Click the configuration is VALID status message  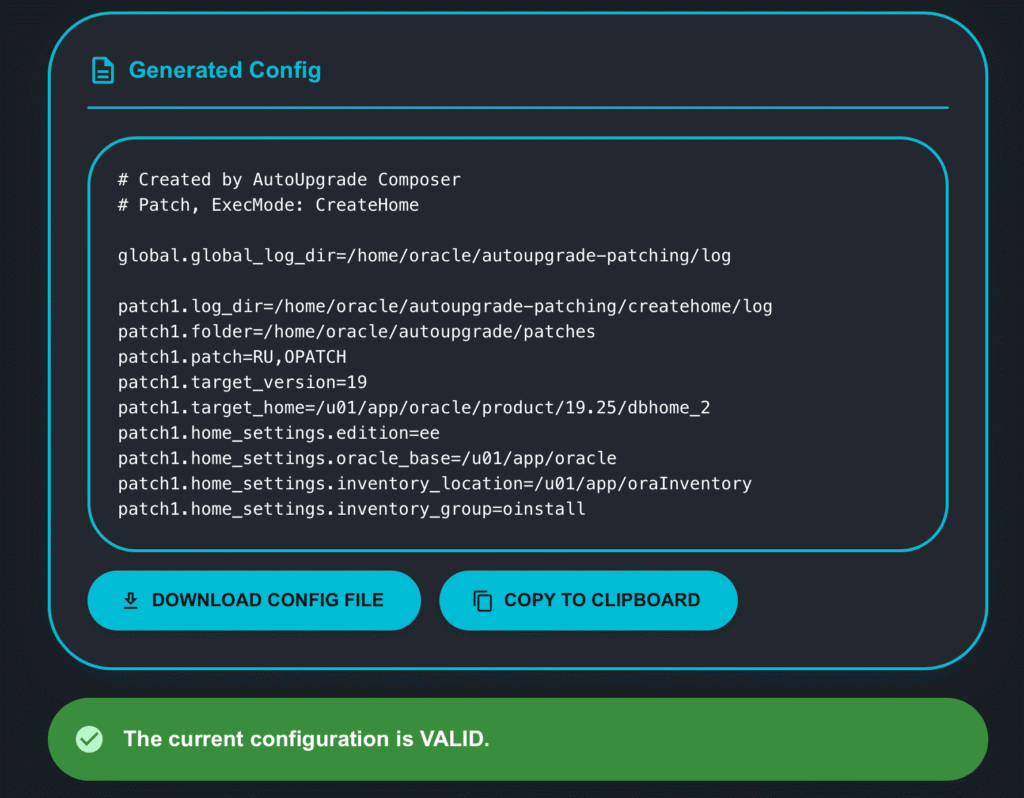click(x=306, y=739)
